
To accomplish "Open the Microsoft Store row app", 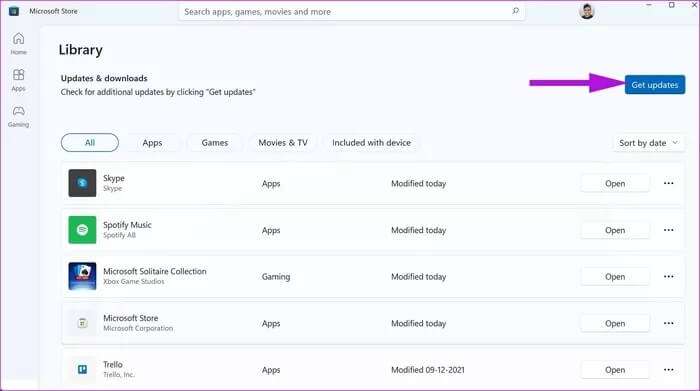I will (x=615, y=324).
